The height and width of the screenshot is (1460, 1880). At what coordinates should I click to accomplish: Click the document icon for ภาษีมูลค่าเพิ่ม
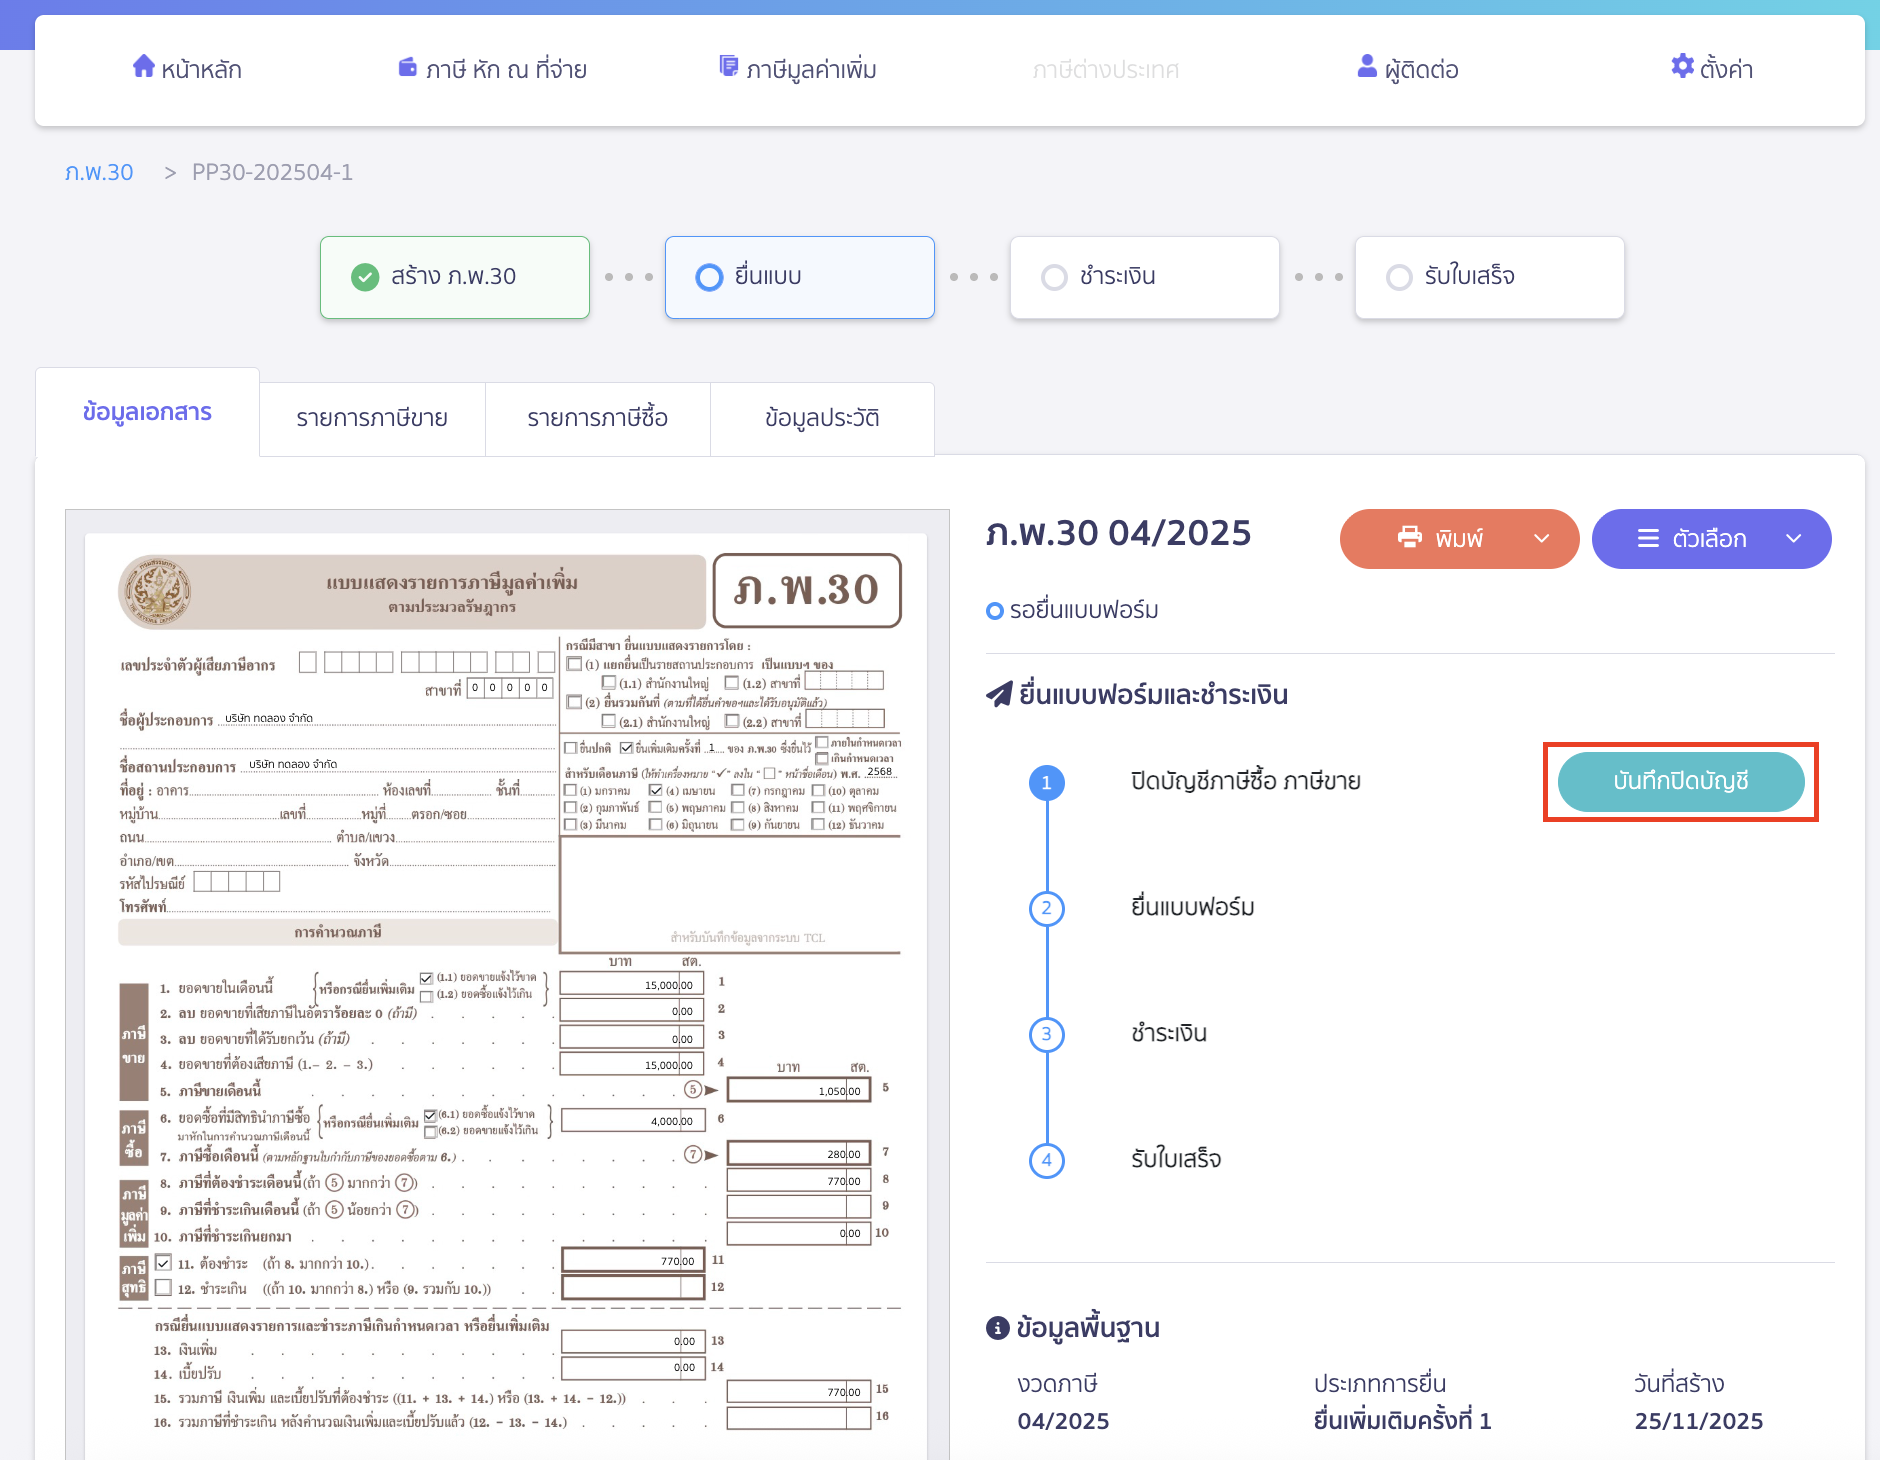[729, 66]
